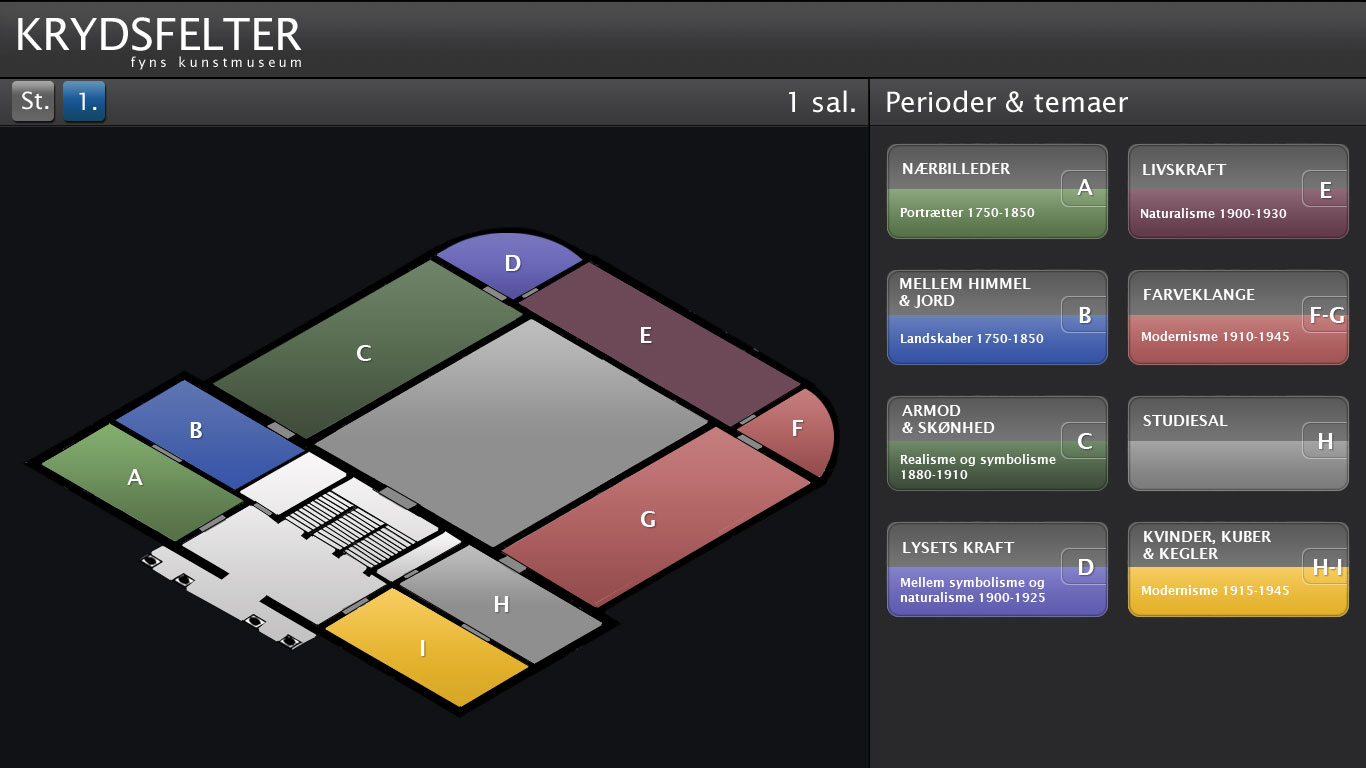
Task: Click room A on the floor map
Action: pyautogui.click(x=135, y=478)
